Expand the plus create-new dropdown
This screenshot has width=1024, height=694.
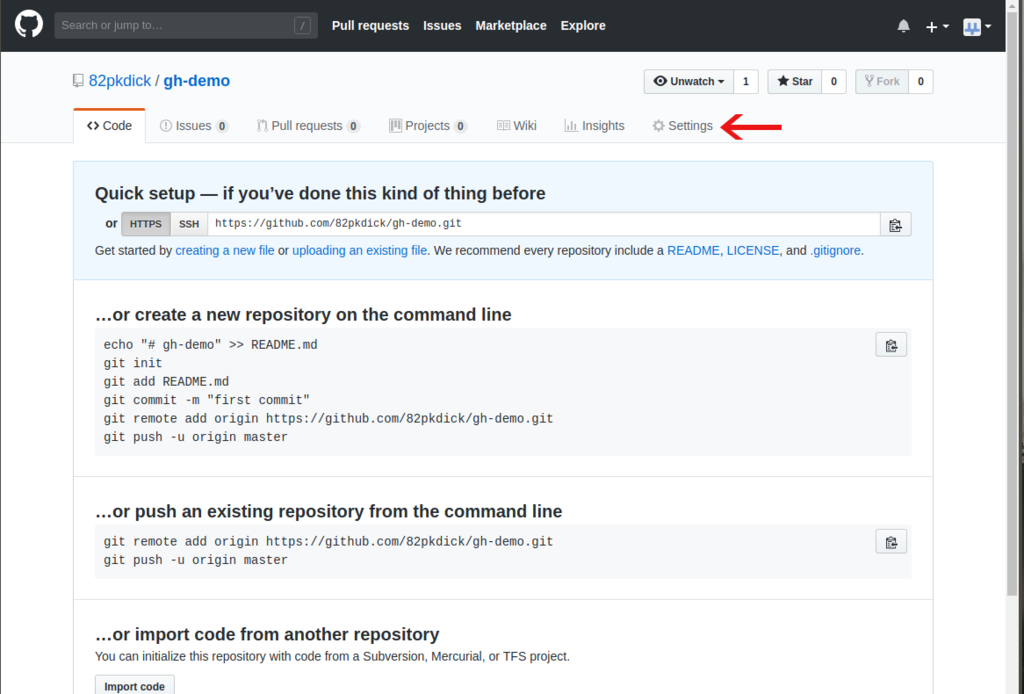click(937, 27)
